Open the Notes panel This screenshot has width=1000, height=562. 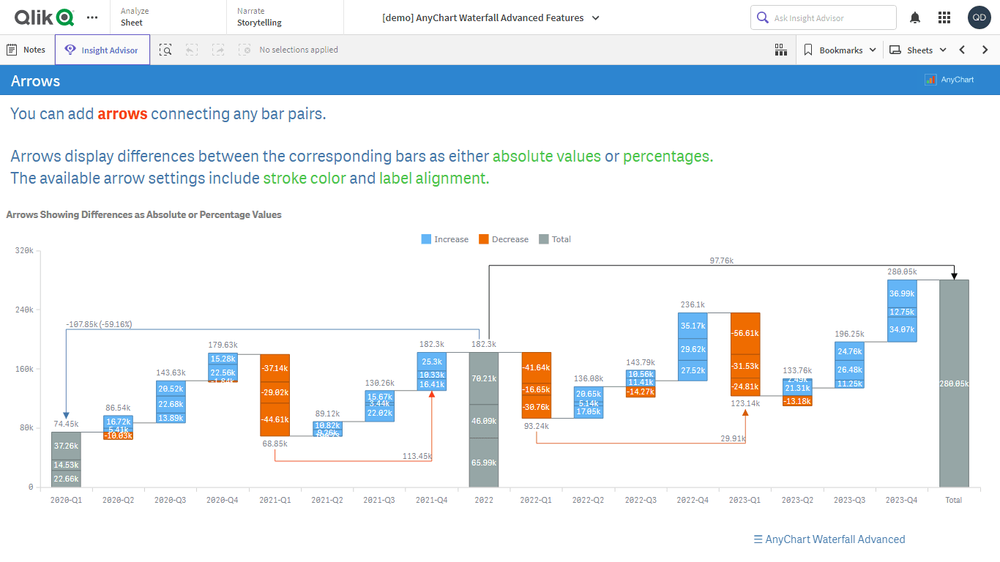tap(26, 50)
